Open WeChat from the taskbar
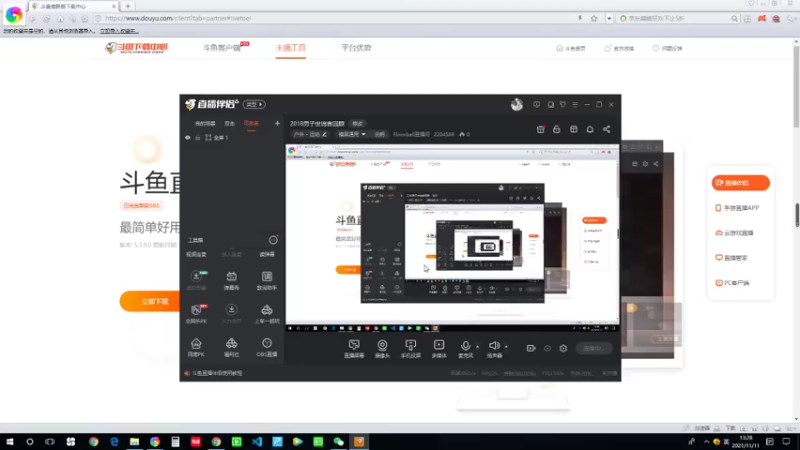This screenshot has height=450, width=800. coord(338,442)
